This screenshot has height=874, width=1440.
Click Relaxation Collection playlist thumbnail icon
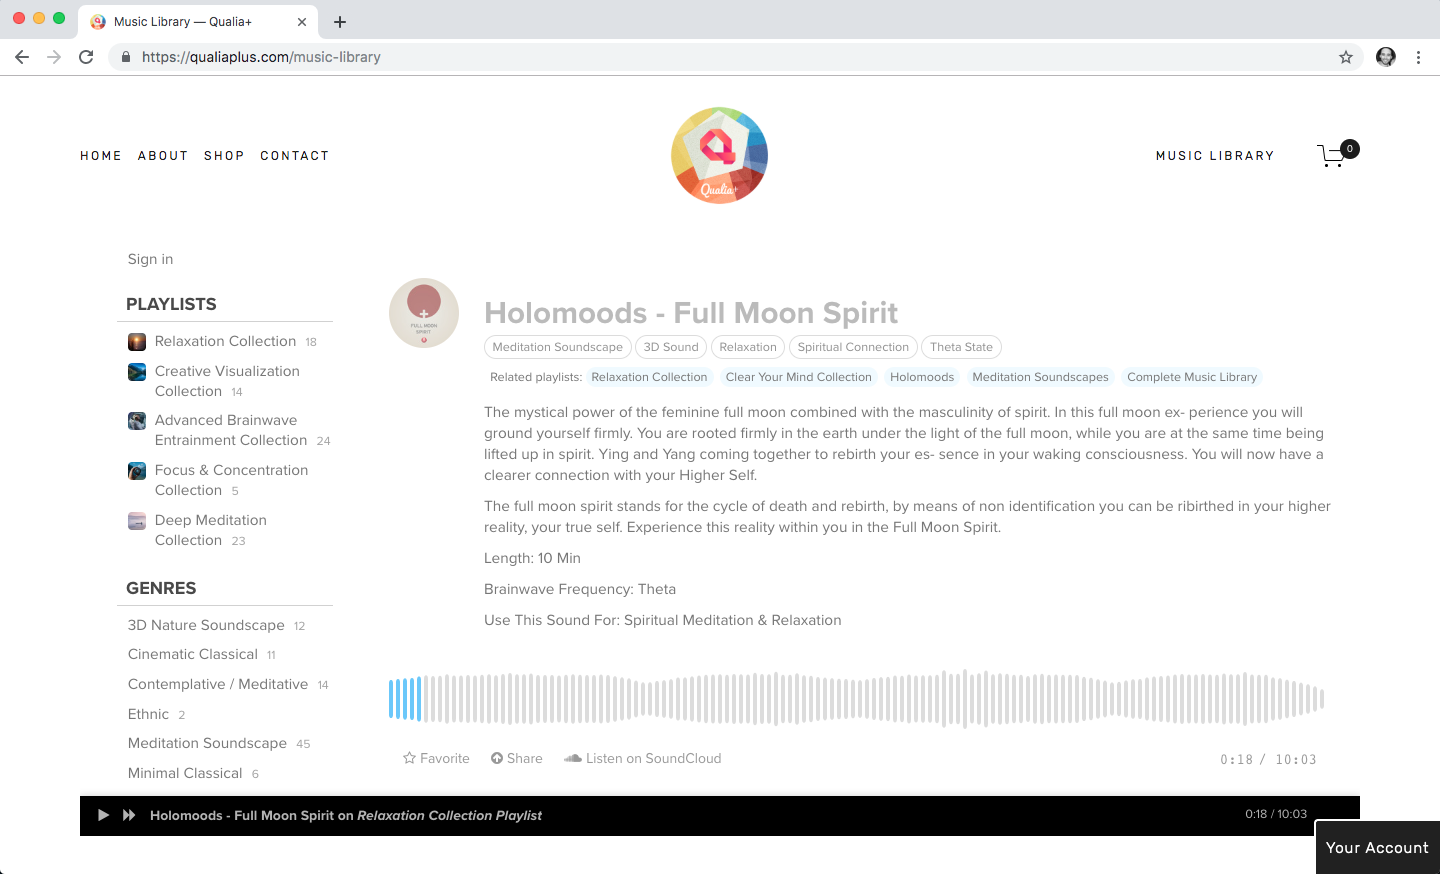(137, 342)
